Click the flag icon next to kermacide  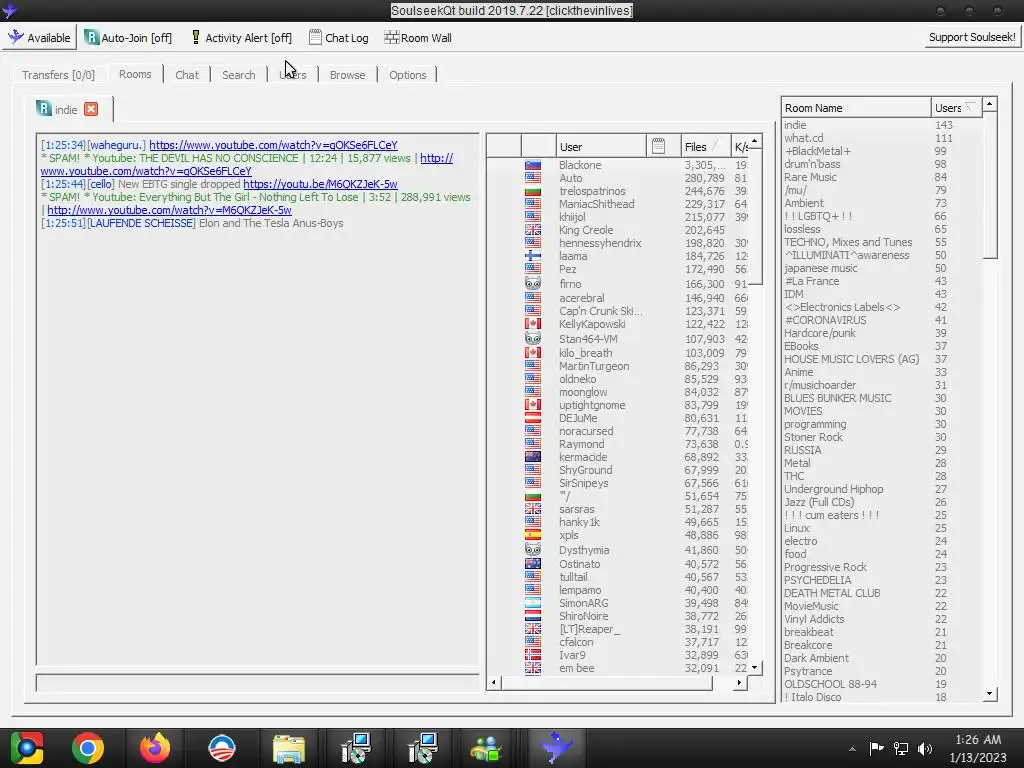[533, 457]
